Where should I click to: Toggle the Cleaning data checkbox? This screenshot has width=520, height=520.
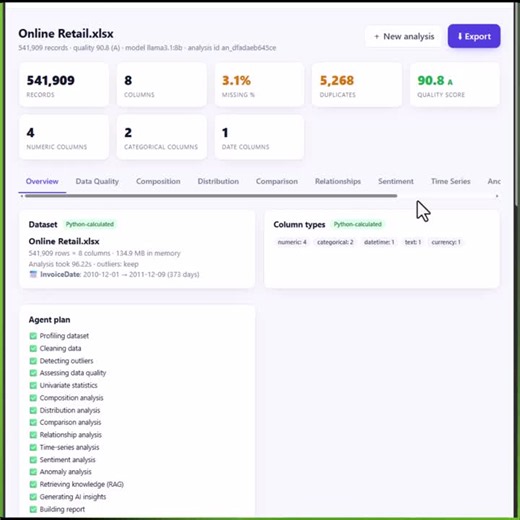point(33,348)
